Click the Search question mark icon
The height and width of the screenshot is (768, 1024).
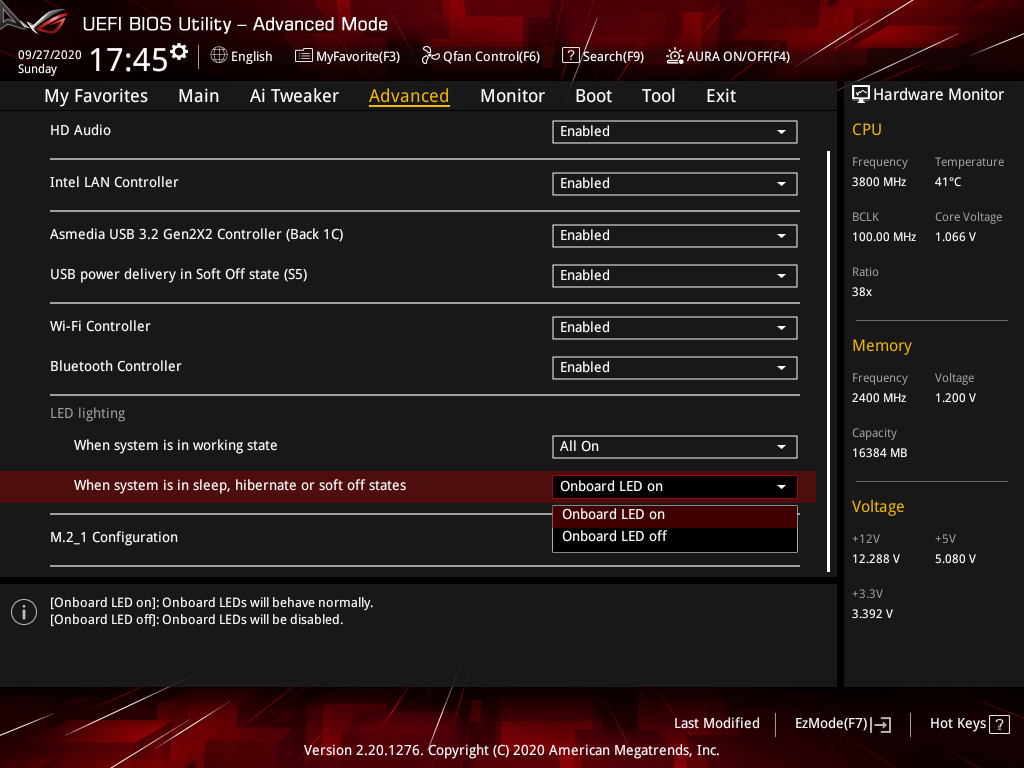570,56
